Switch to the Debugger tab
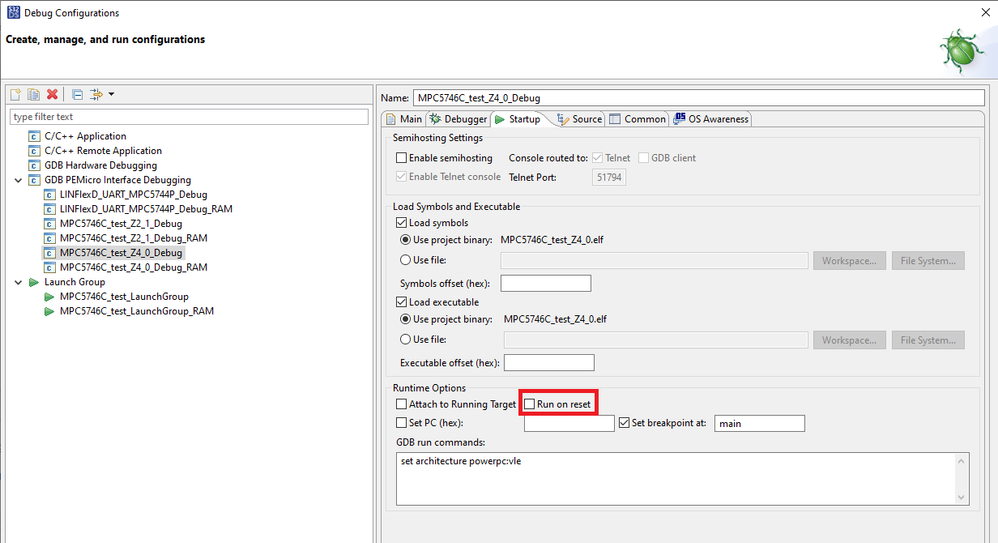Screen dimensions: 998x543 (x=458, y=119)
